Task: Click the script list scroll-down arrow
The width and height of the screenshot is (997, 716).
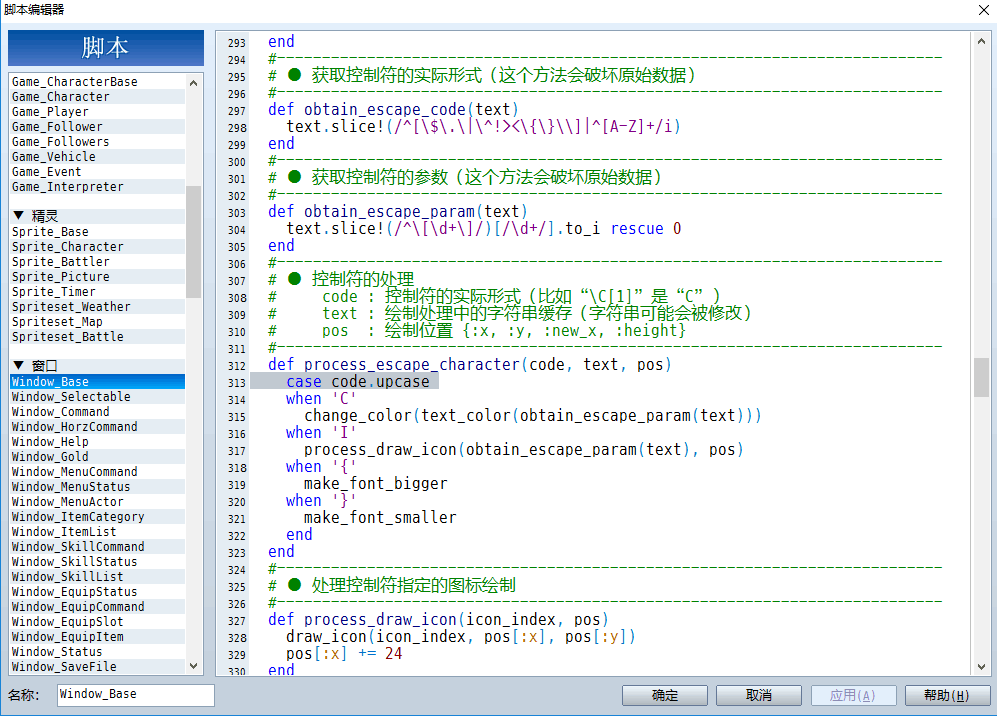Action: click(194, 666)
